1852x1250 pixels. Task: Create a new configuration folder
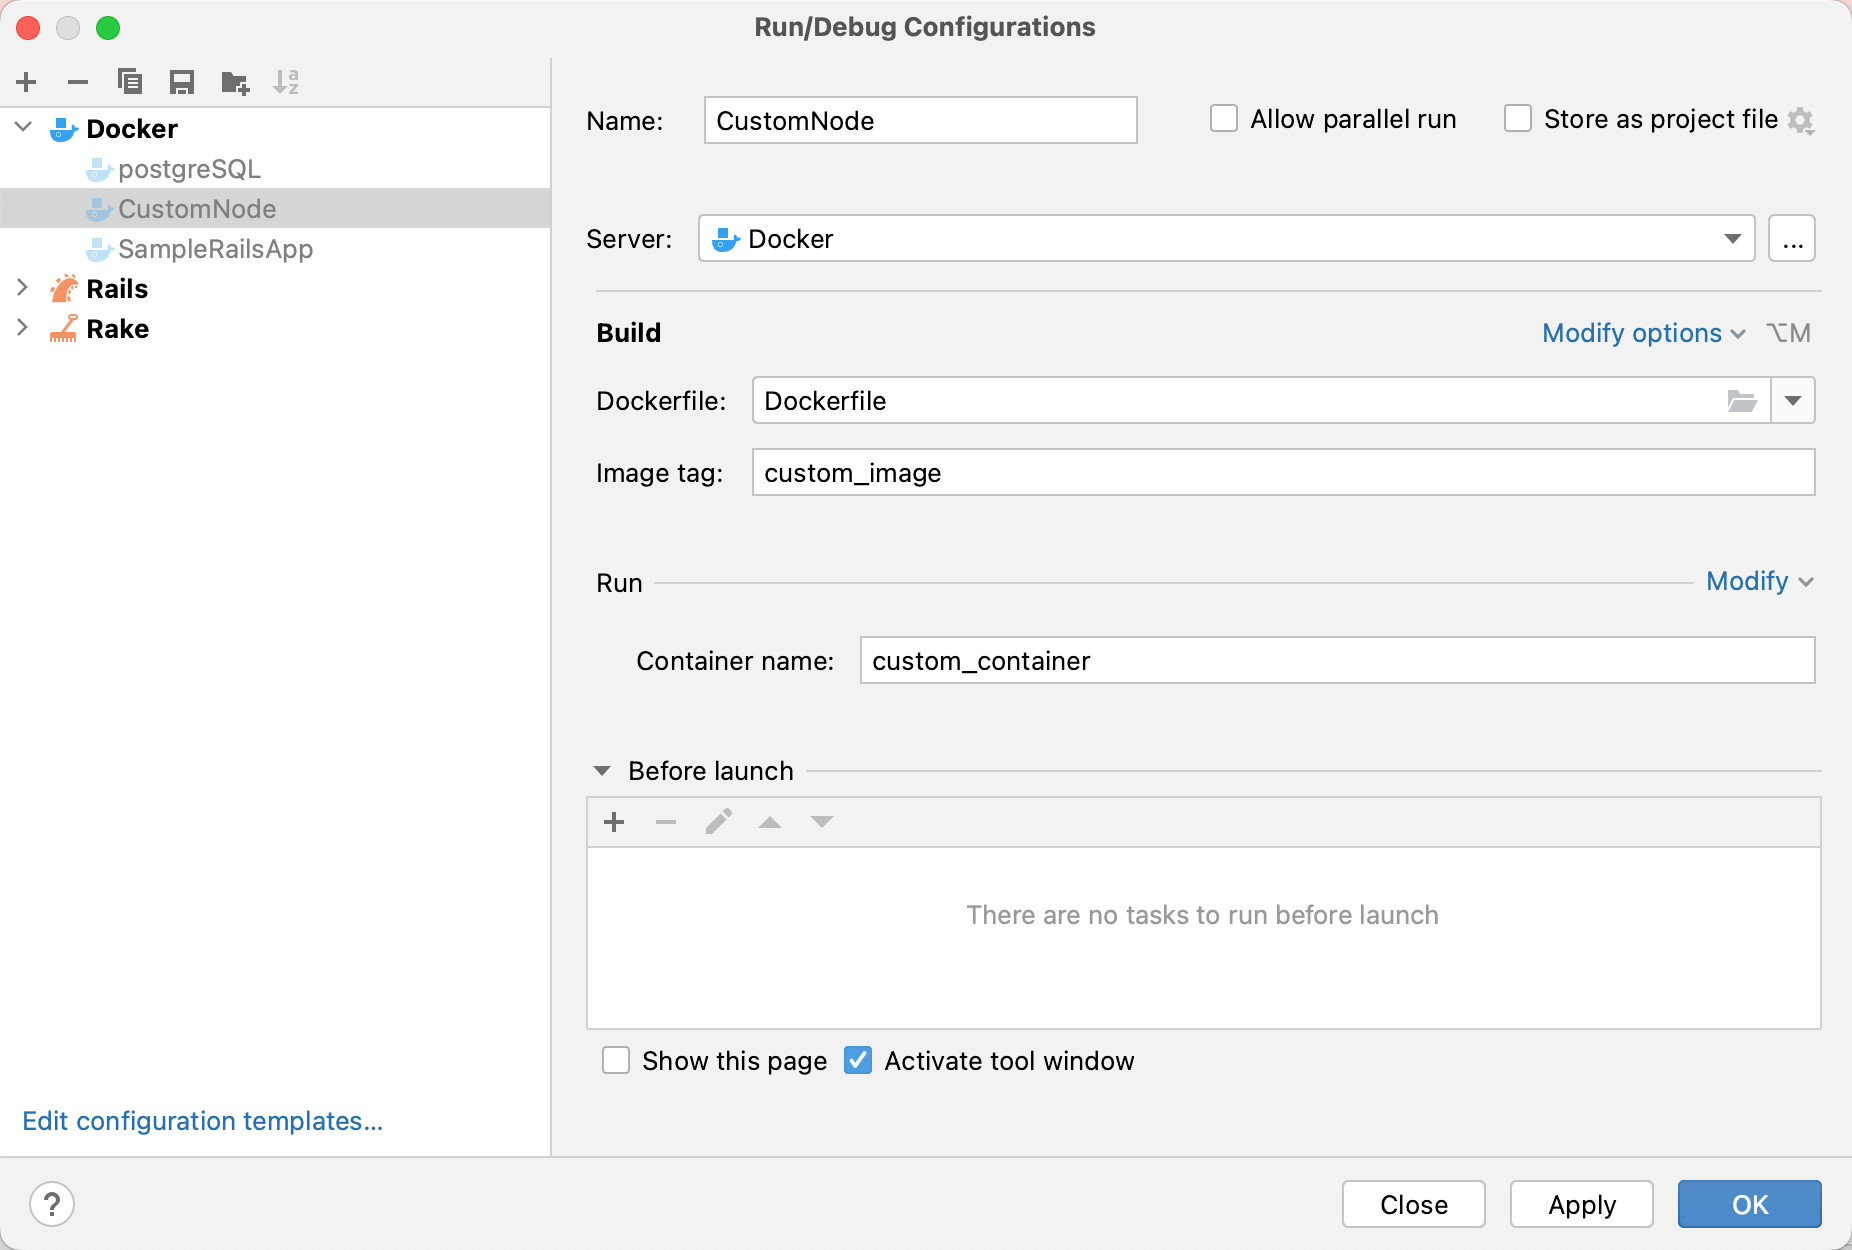coord(235,82)
